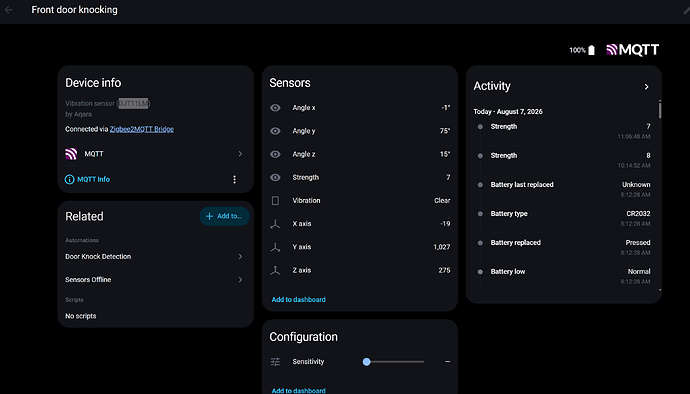Image resolution: width=690 pixels, height=394 pixels.
Task: Open Door Knock Detection automation chevron
Action: tap(240, 256)
